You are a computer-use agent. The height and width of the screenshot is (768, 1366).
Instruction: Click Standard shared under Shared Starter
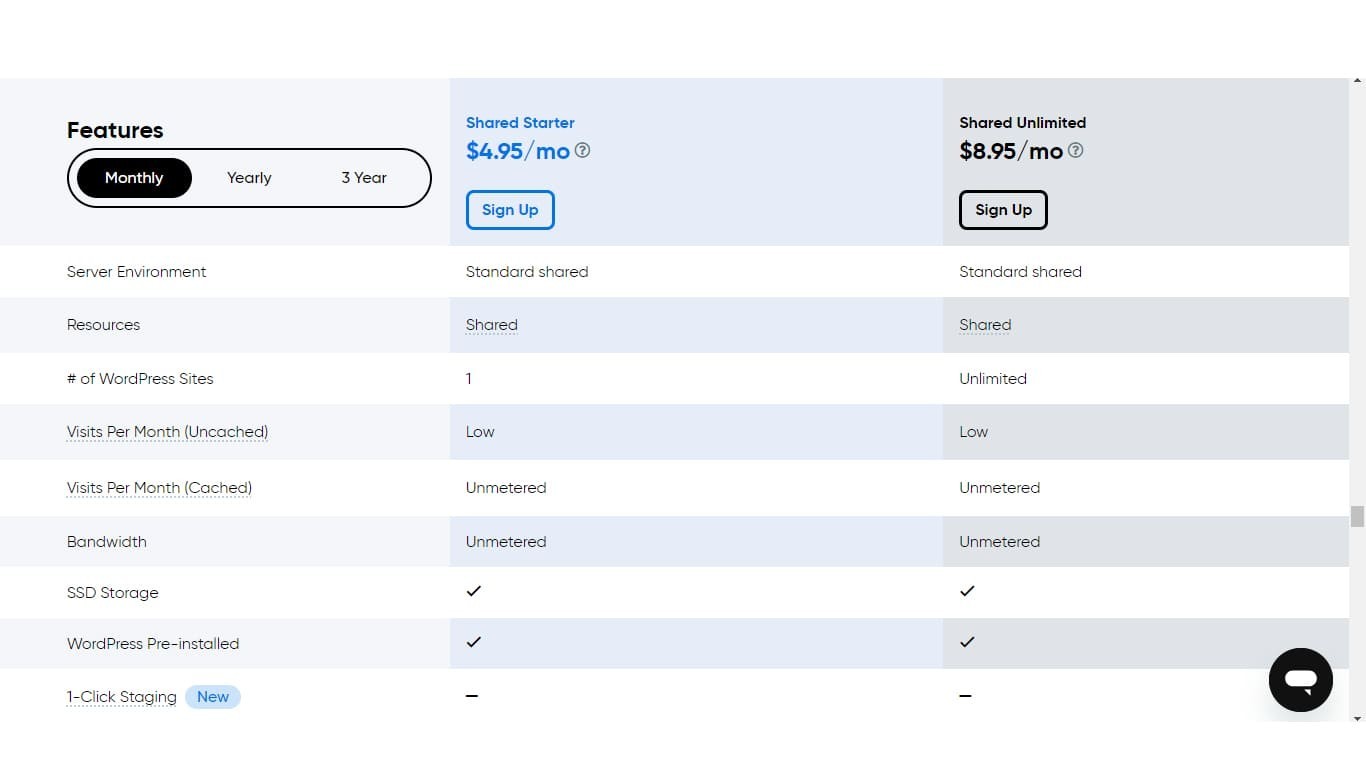[527, 272]
